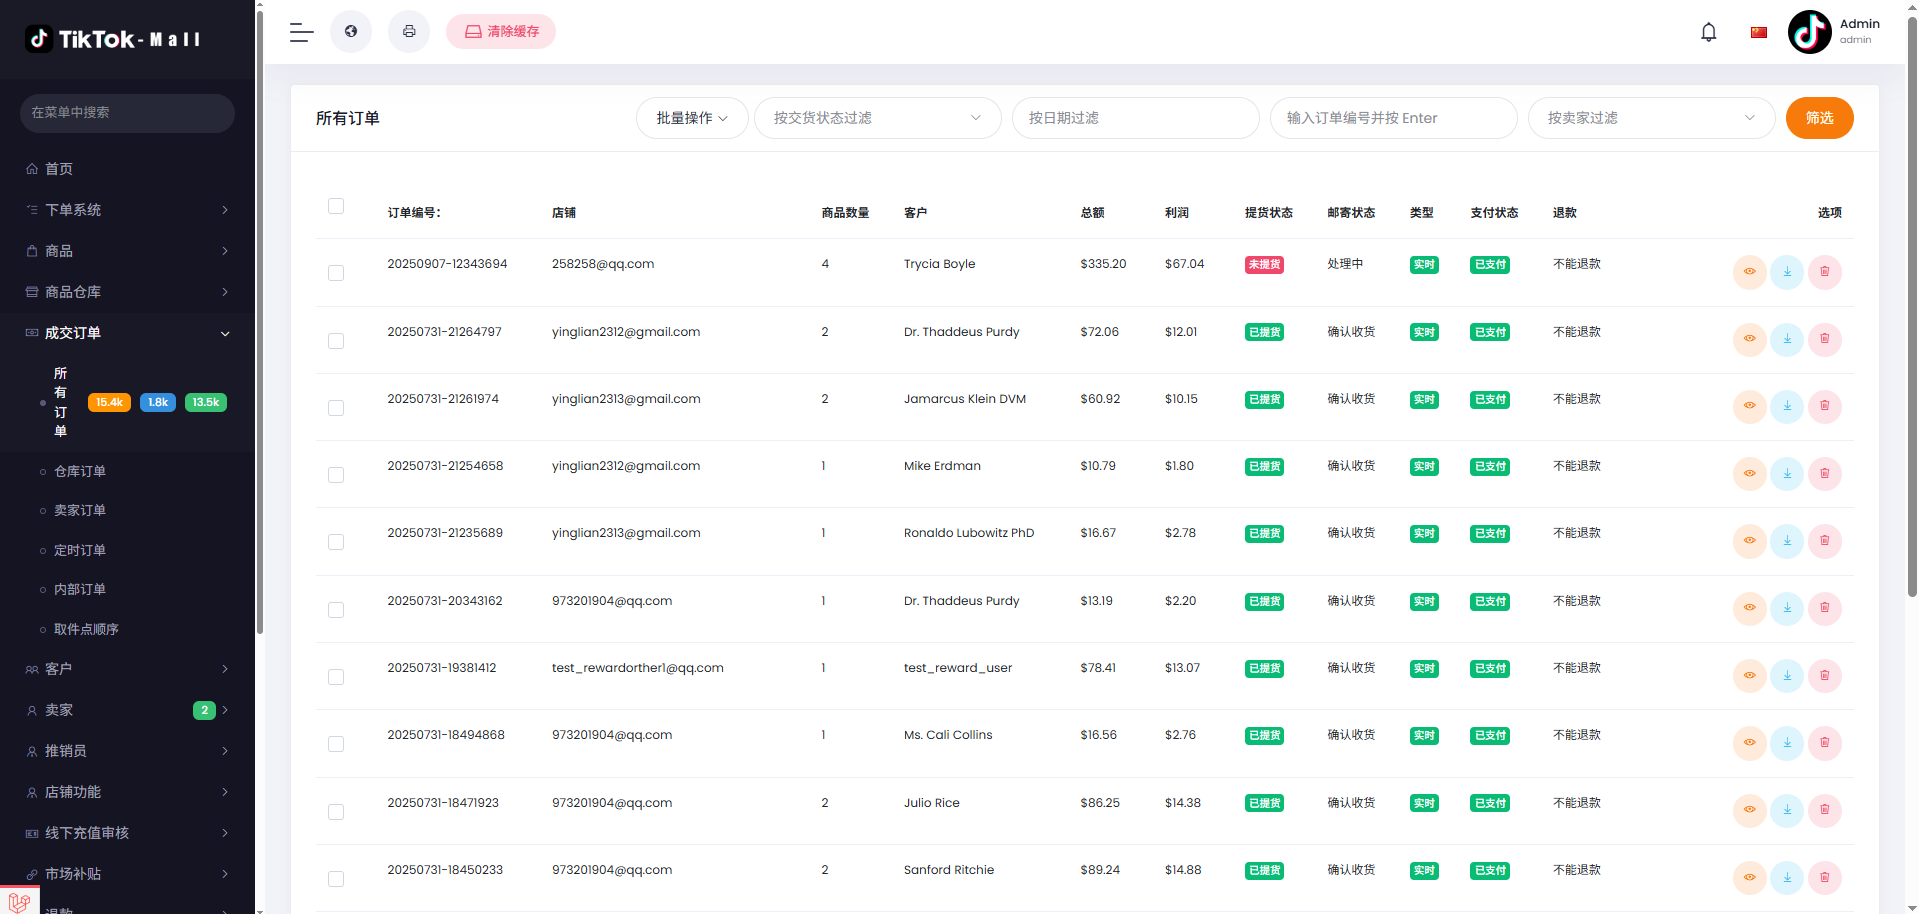View order 20250907-12343694 with eye icon
The image size is (1919, 914).
tap(1749, 272)
